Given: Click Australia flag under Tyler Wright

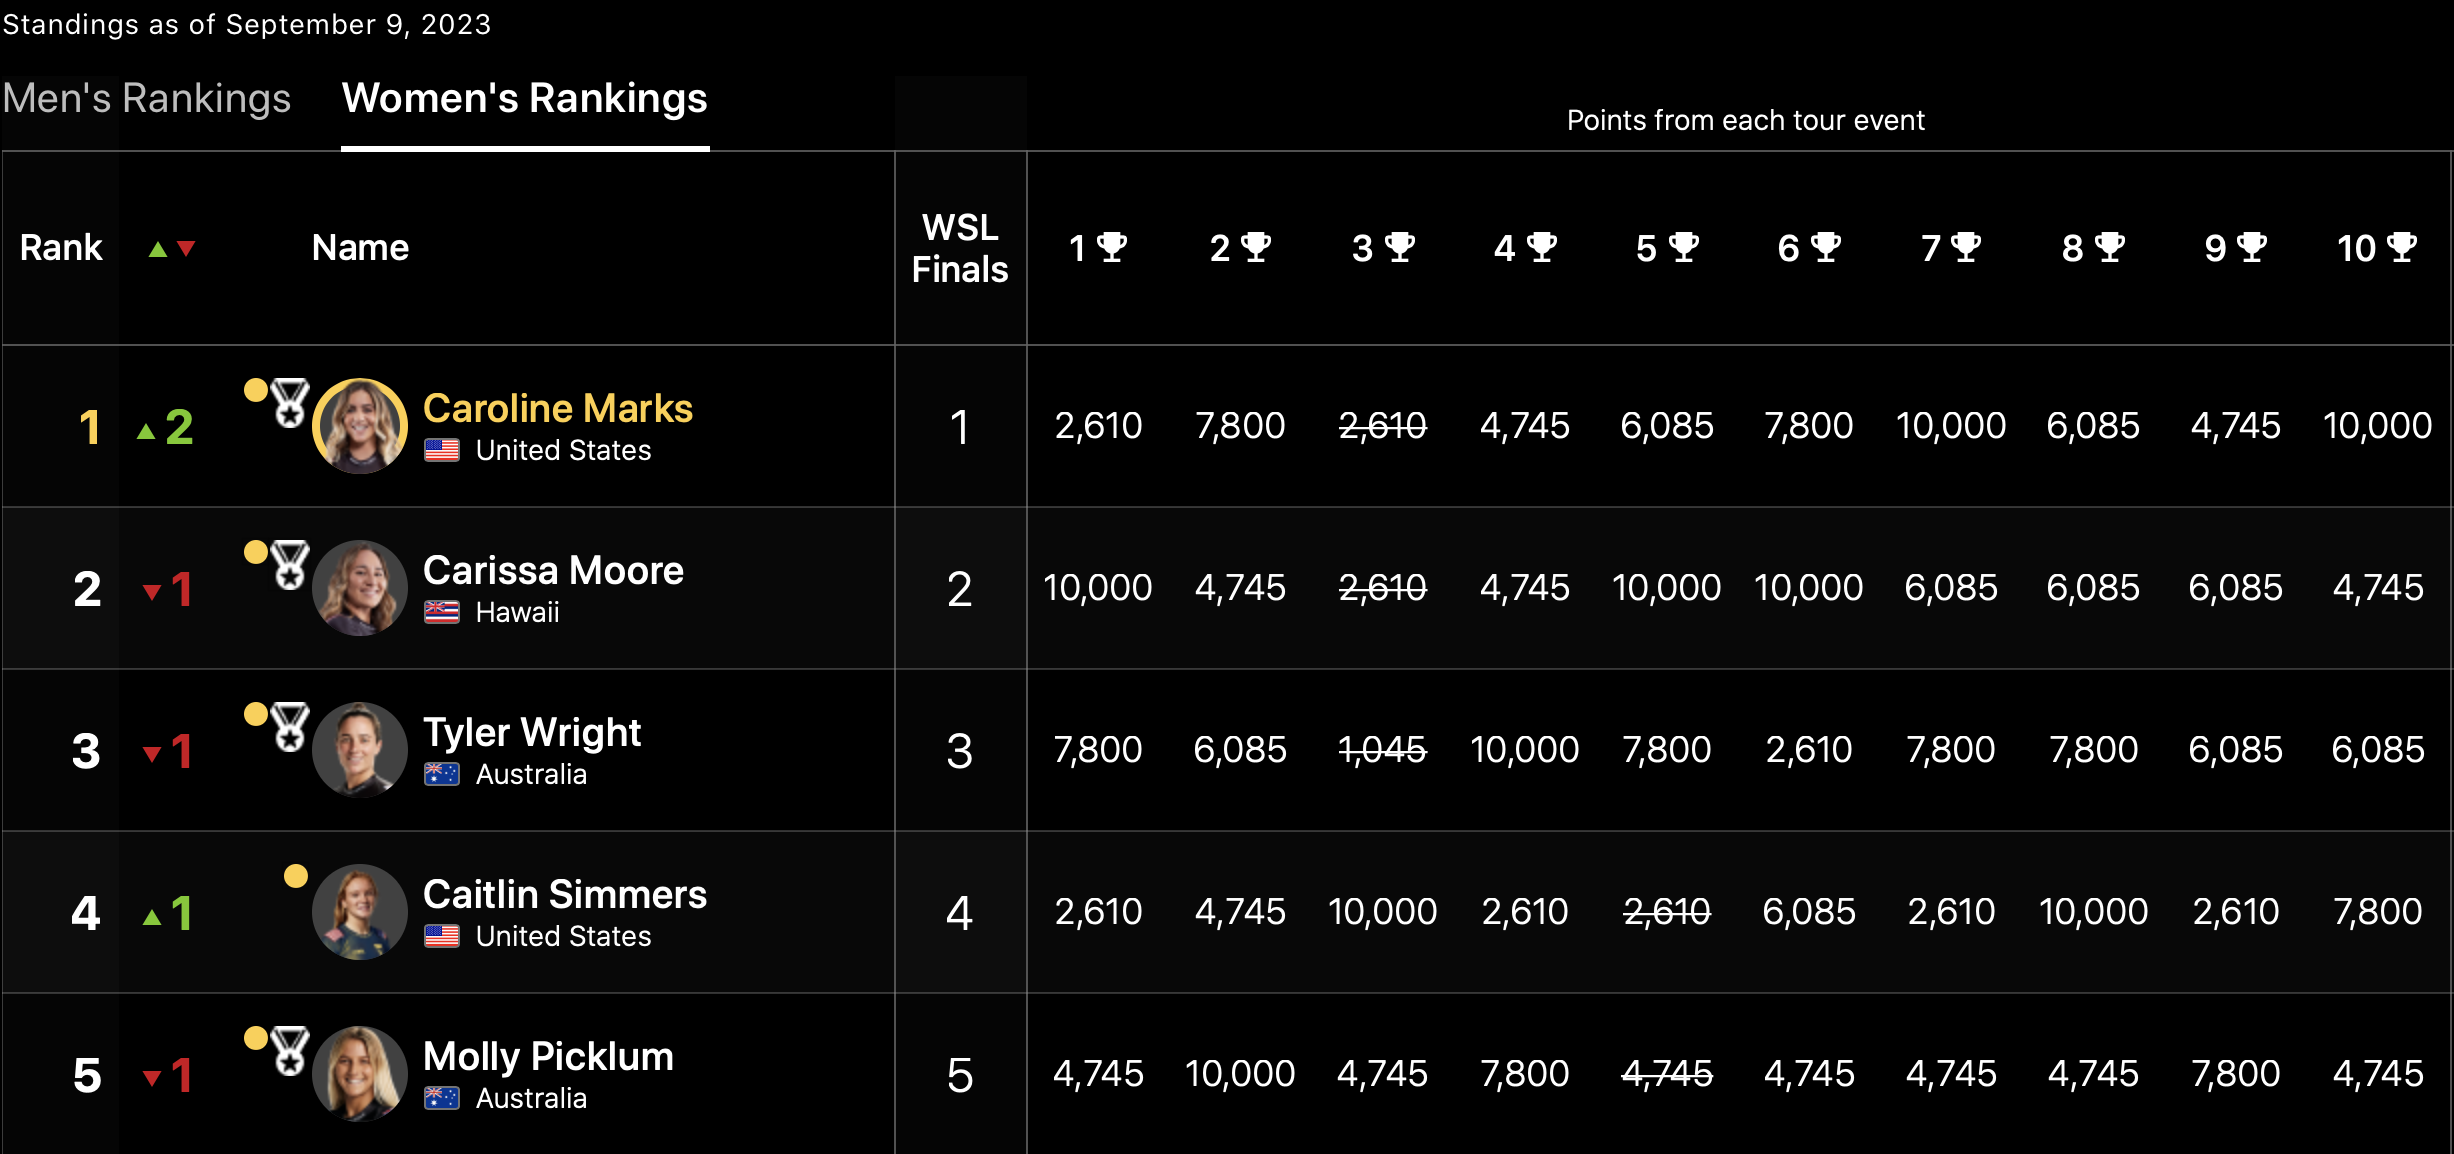Looking at the screenshot, I should tap(441, 774).
